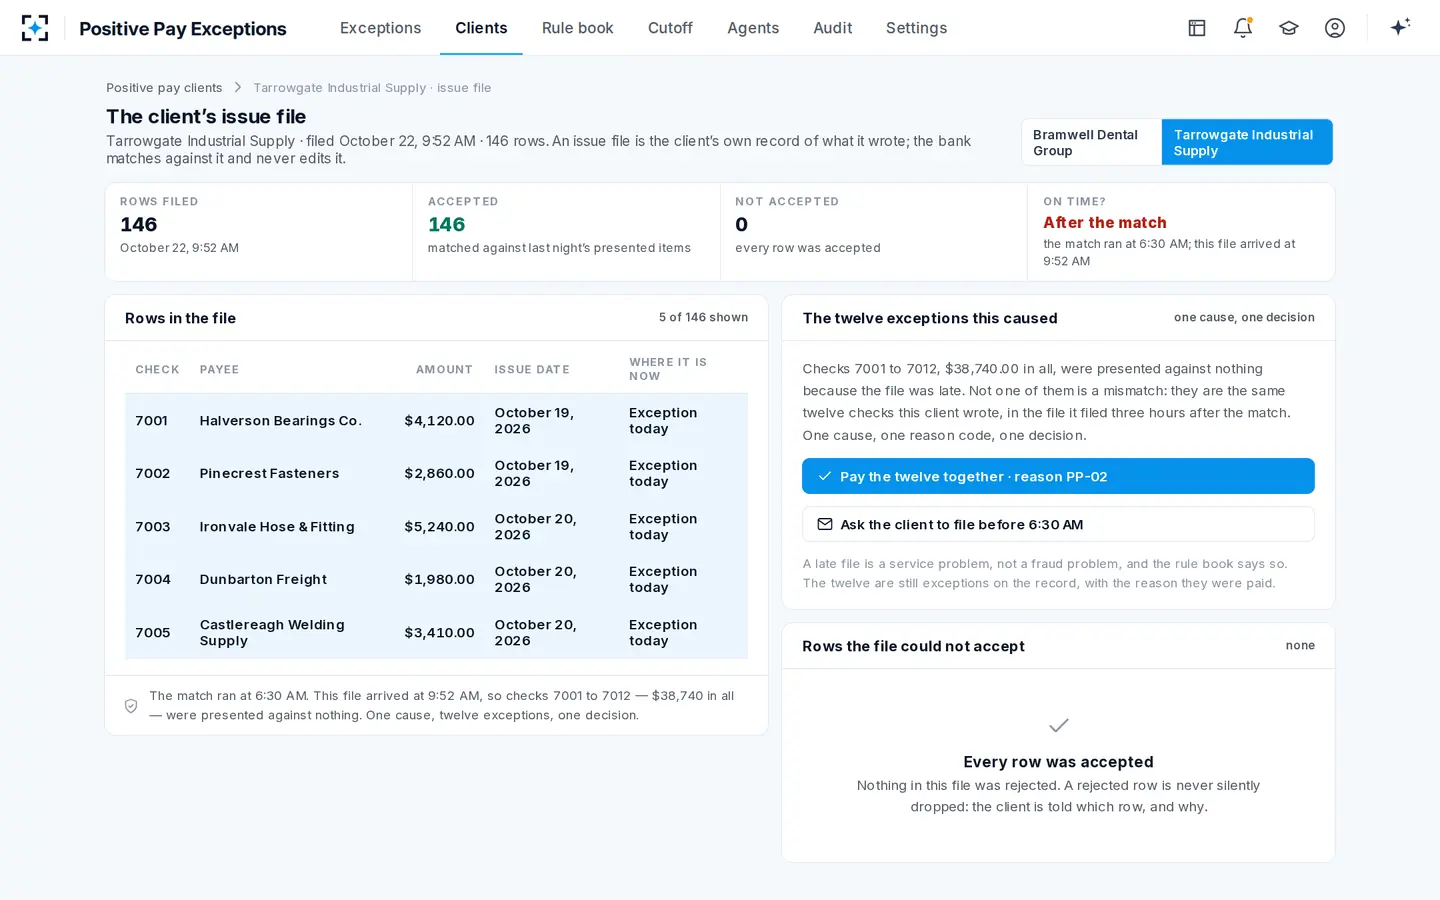Viewport: 1440px width, 900px height.
Task: Click Exception today status for check 7001
Action: [x=663, y=420]
